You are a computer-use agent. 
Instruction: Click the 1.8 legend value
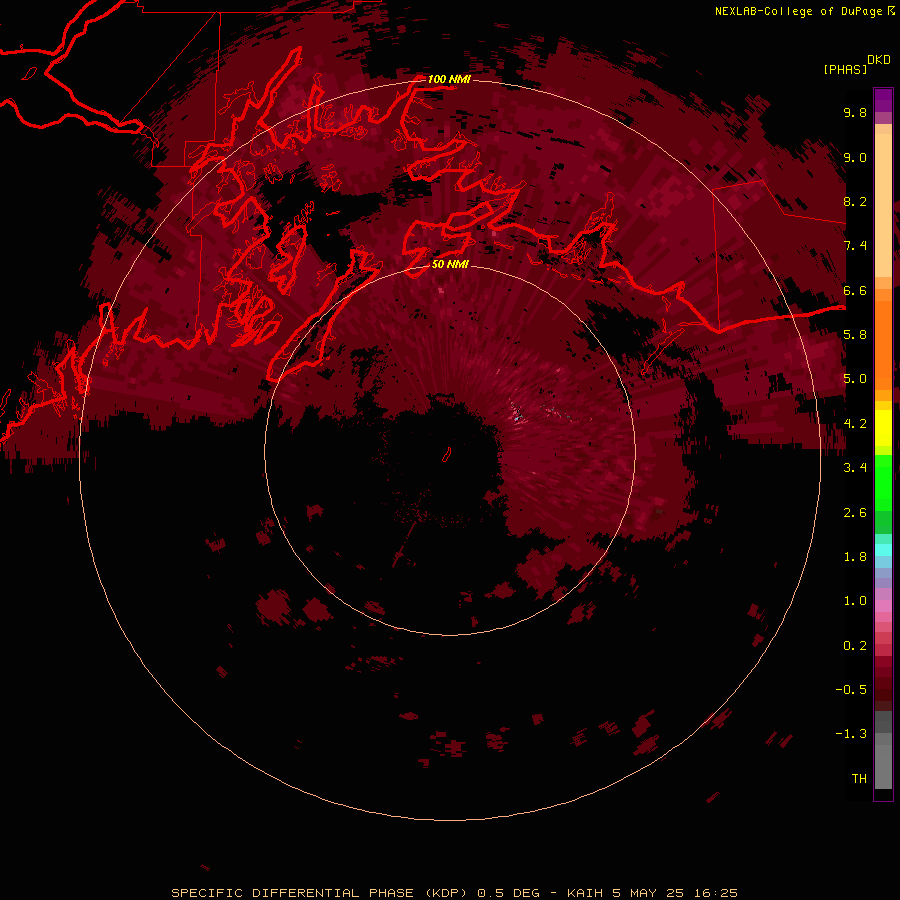pos(855,557)
